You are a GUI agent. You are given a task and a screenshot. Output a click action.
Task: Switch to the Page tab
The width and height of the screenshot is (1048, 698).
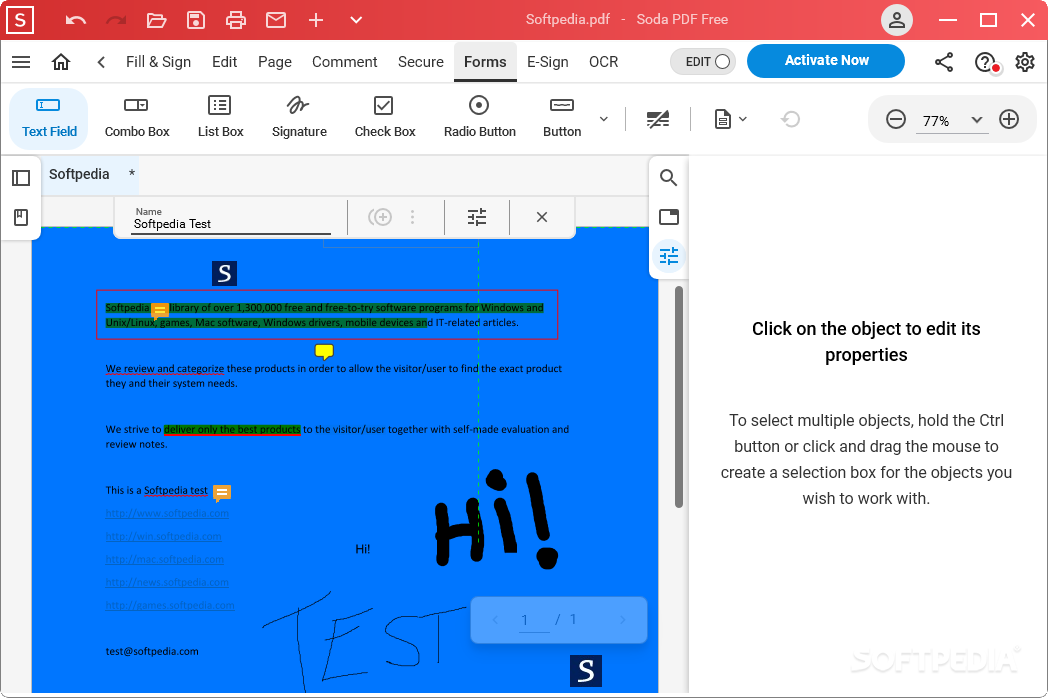coord(275,62)
